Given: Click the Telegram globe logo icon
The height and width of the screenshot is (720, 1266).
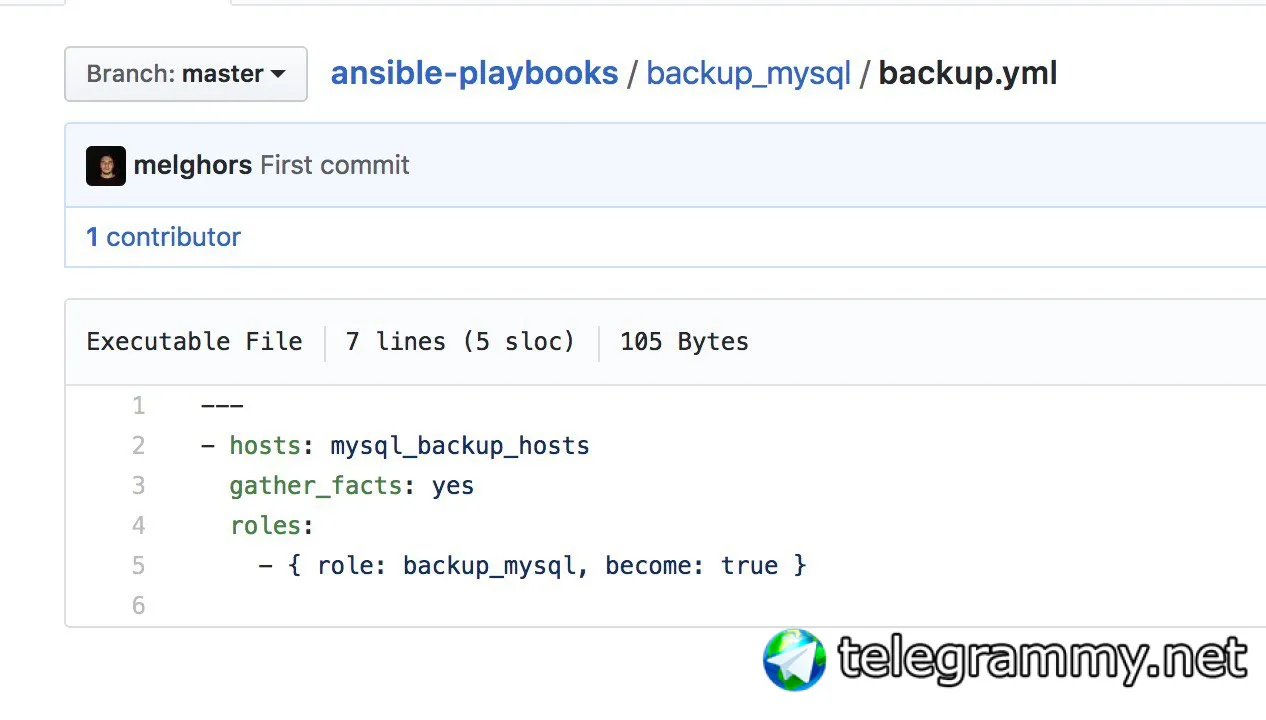Looking at the screenshot, I should [x=794, y=659].
